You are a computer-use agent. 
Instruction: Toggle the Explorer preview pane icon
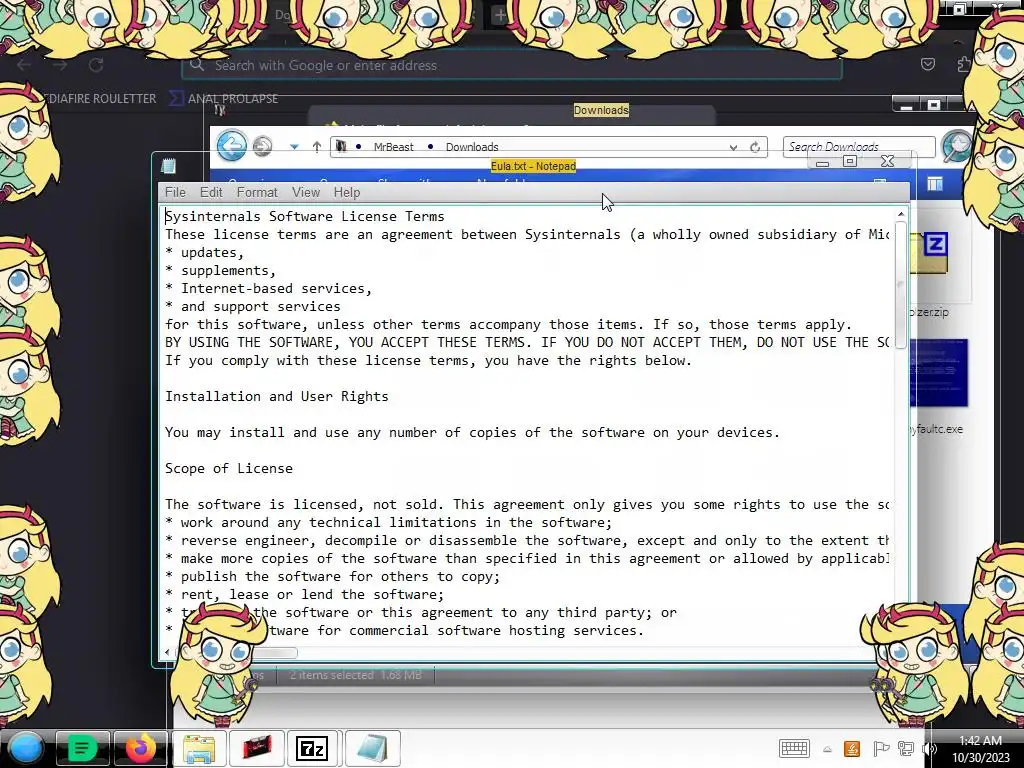pos(935,185)
